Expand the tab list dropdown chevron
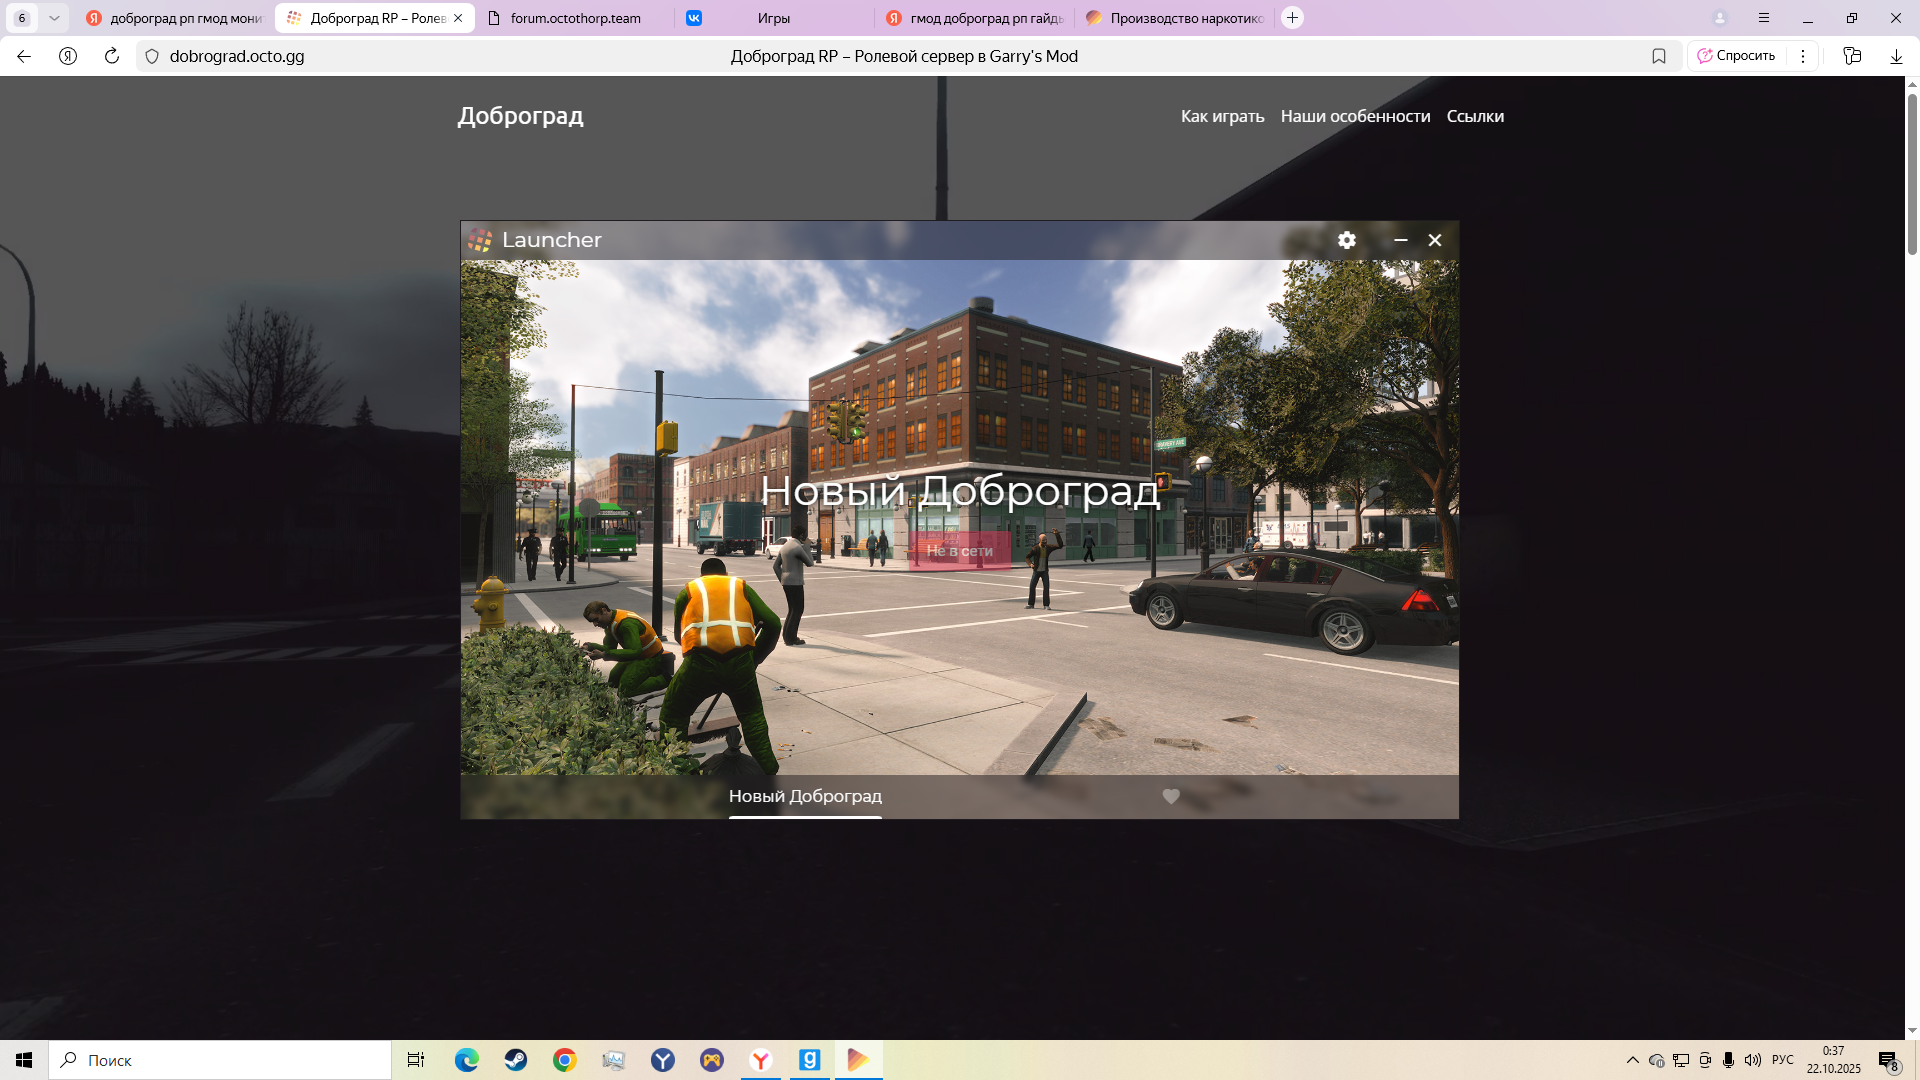 54,18
